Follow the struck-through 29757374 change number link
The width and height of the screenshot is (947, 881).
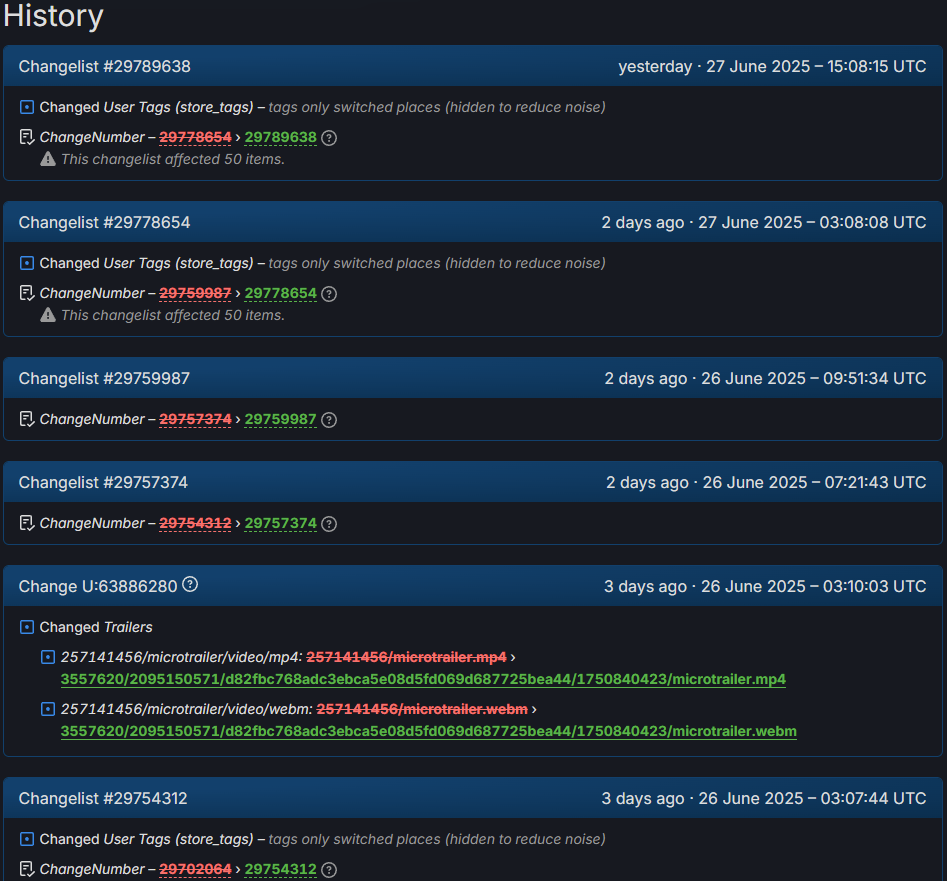pos(195,419)
